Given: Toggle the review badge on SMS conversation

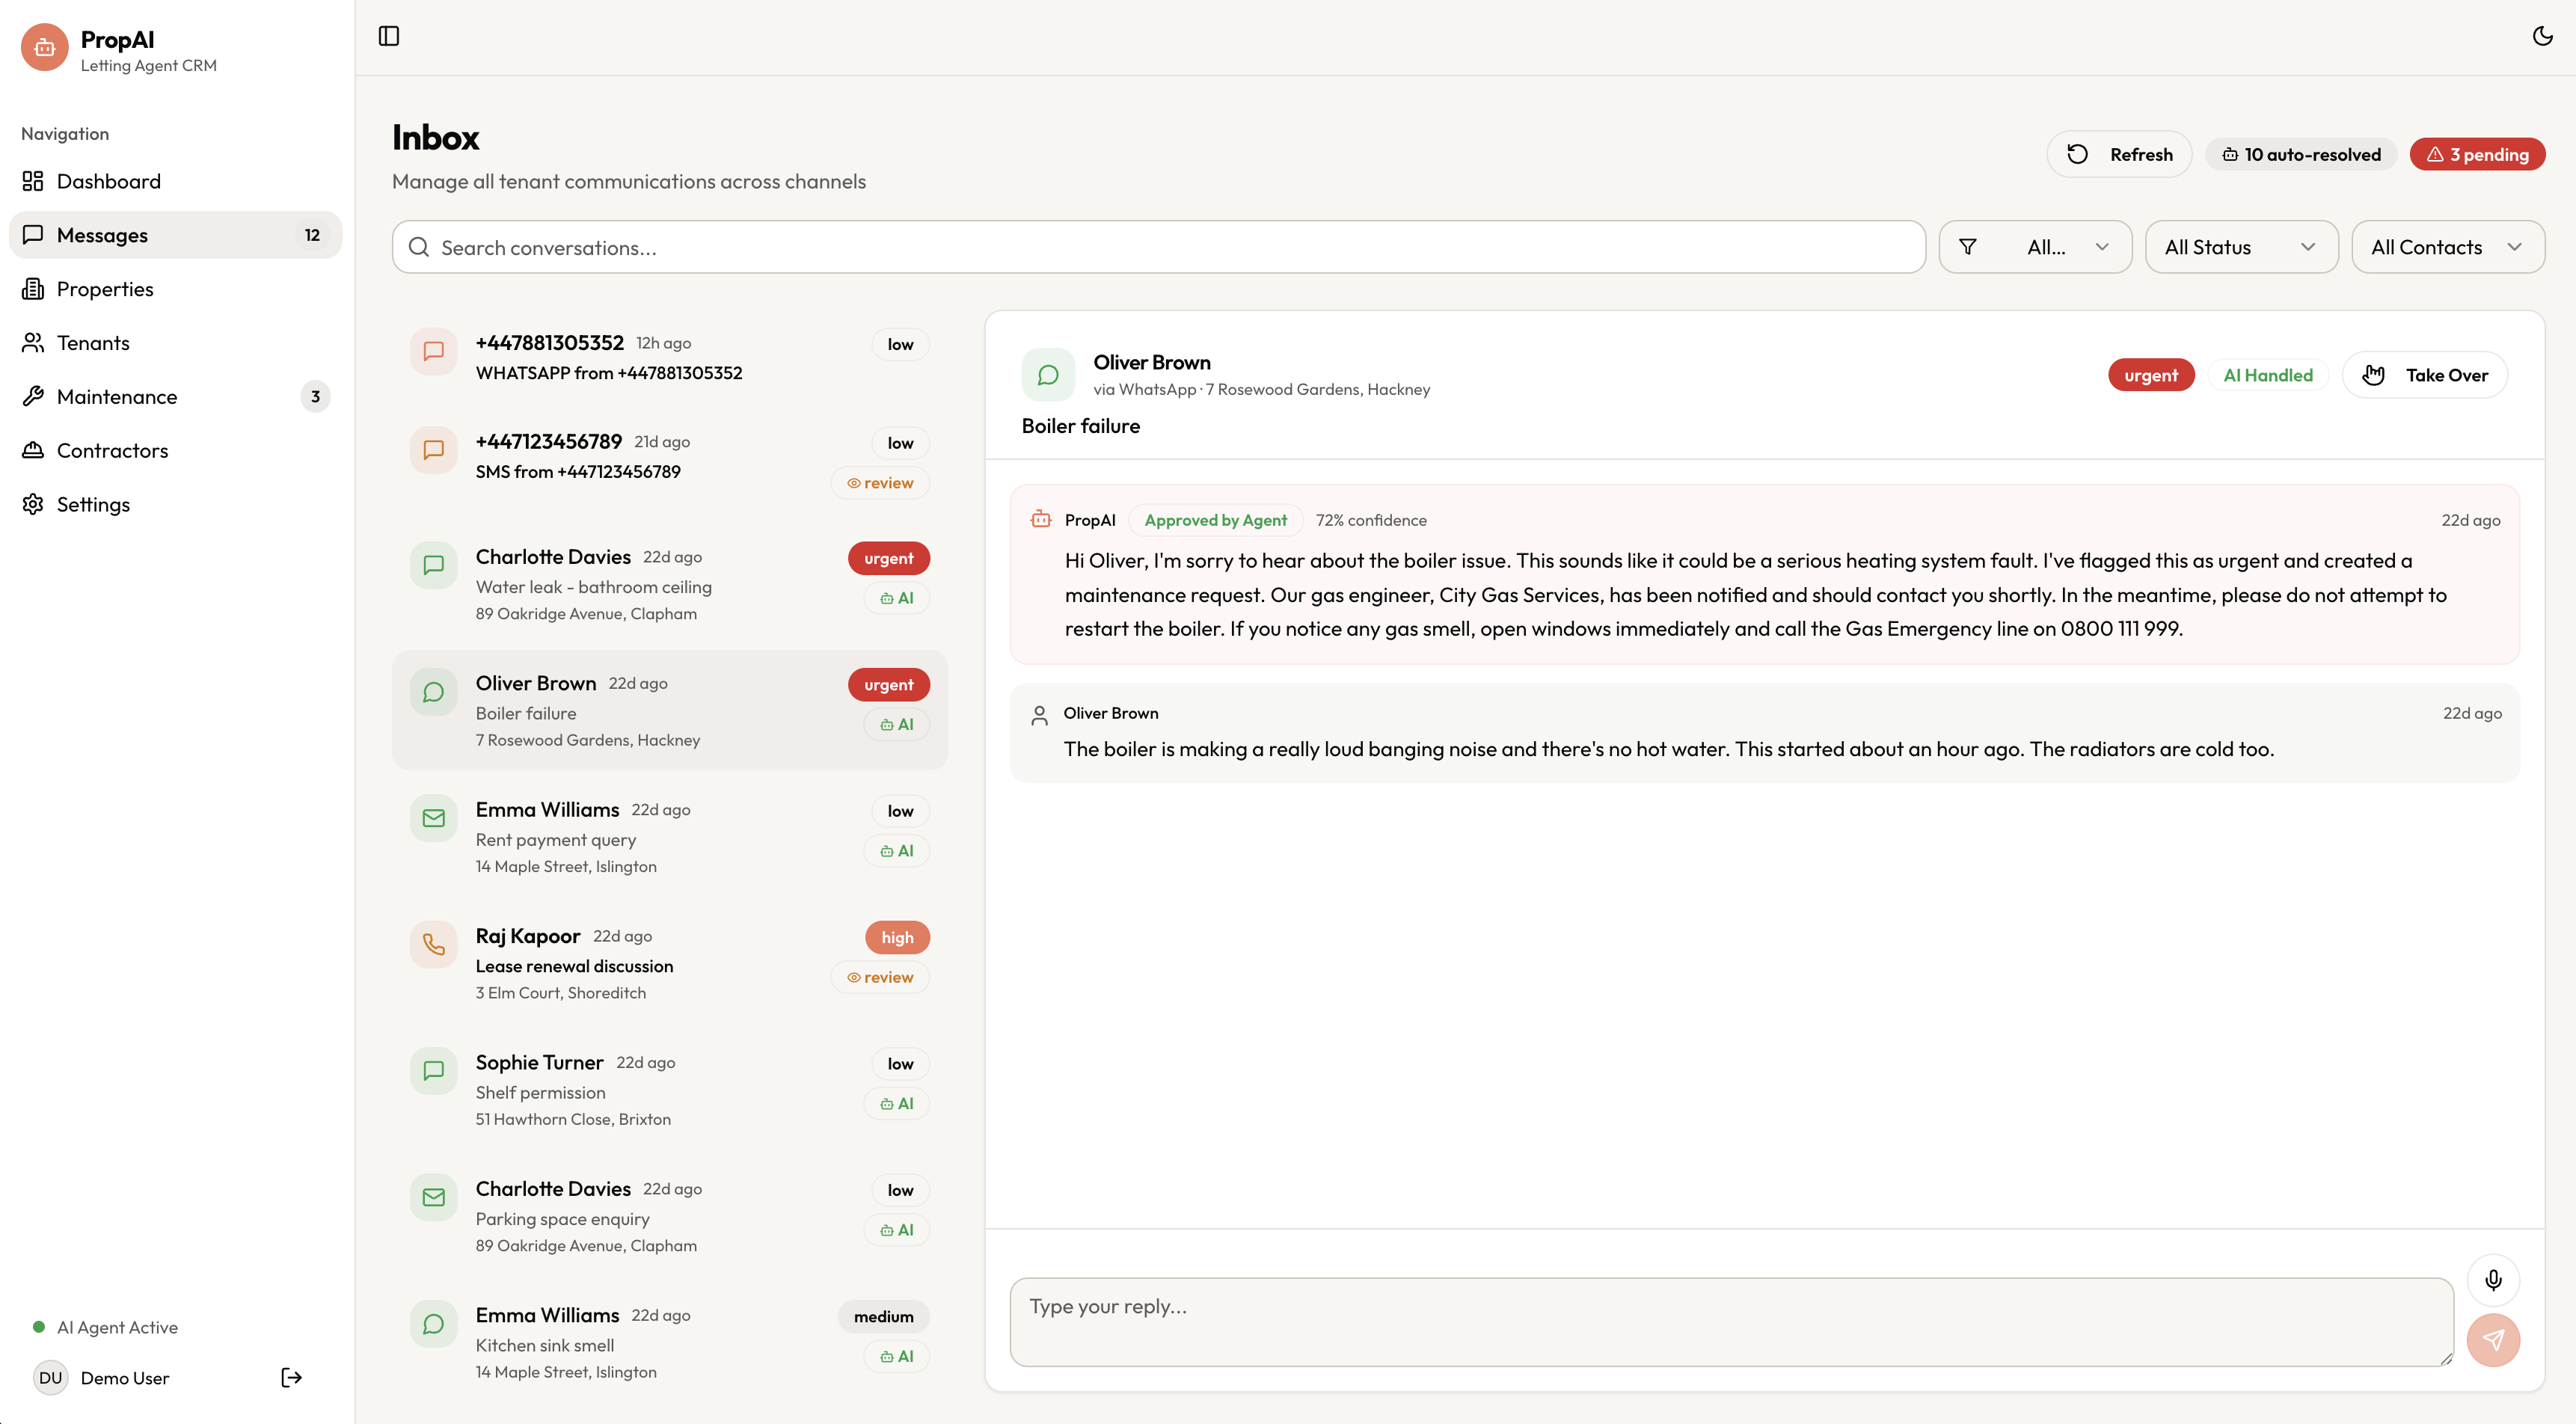Looking at the screenshot, I should (880, 483).
